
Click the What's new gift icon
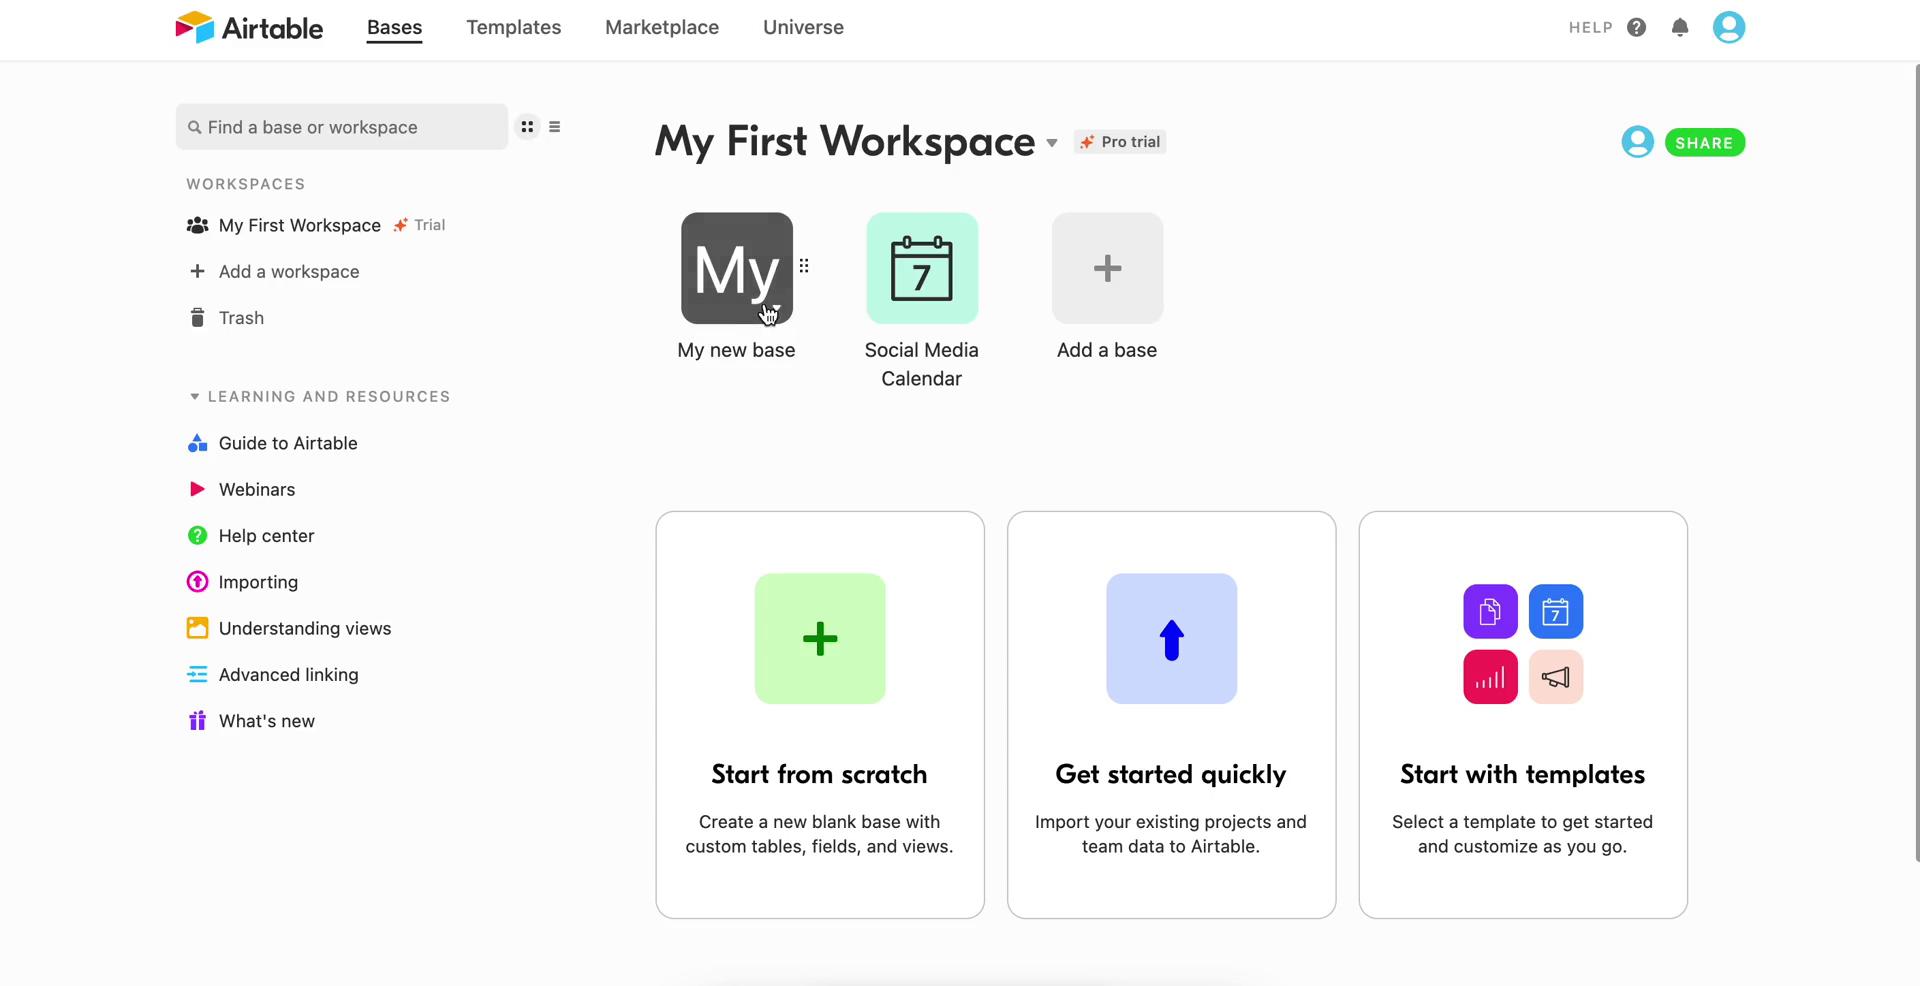(x=197, y=720)
